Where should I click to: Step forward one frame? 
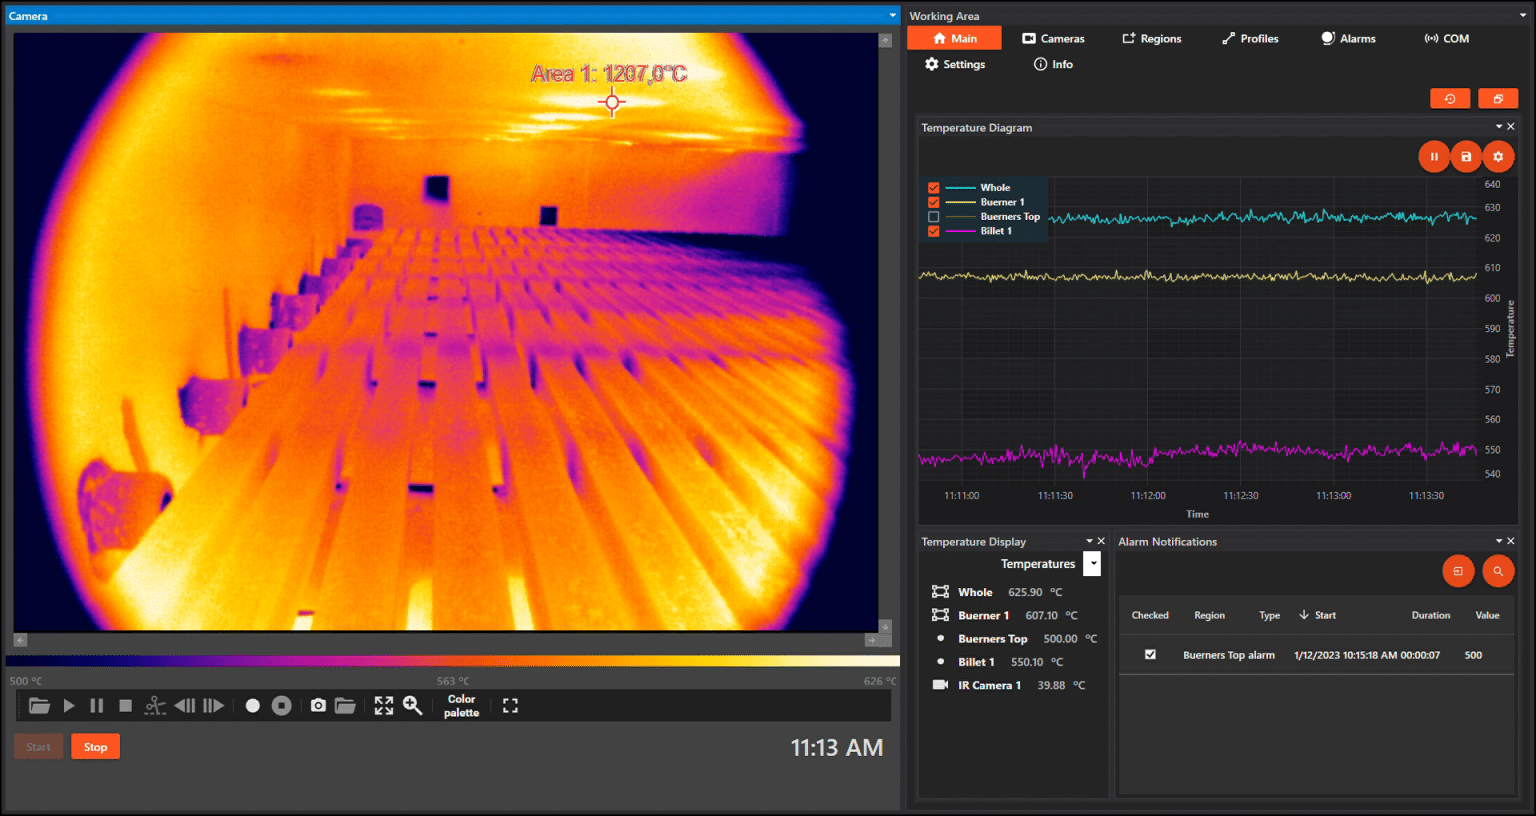pyautogui.click(x=214, y=705)
